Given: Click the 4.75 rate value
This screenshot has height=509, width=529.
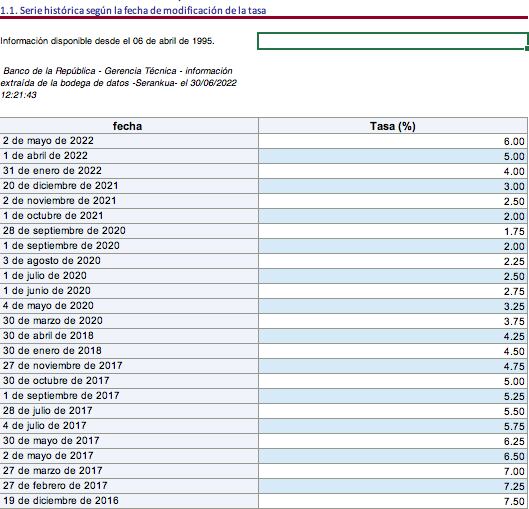Looking at the screenshot, I should point(514,367).
